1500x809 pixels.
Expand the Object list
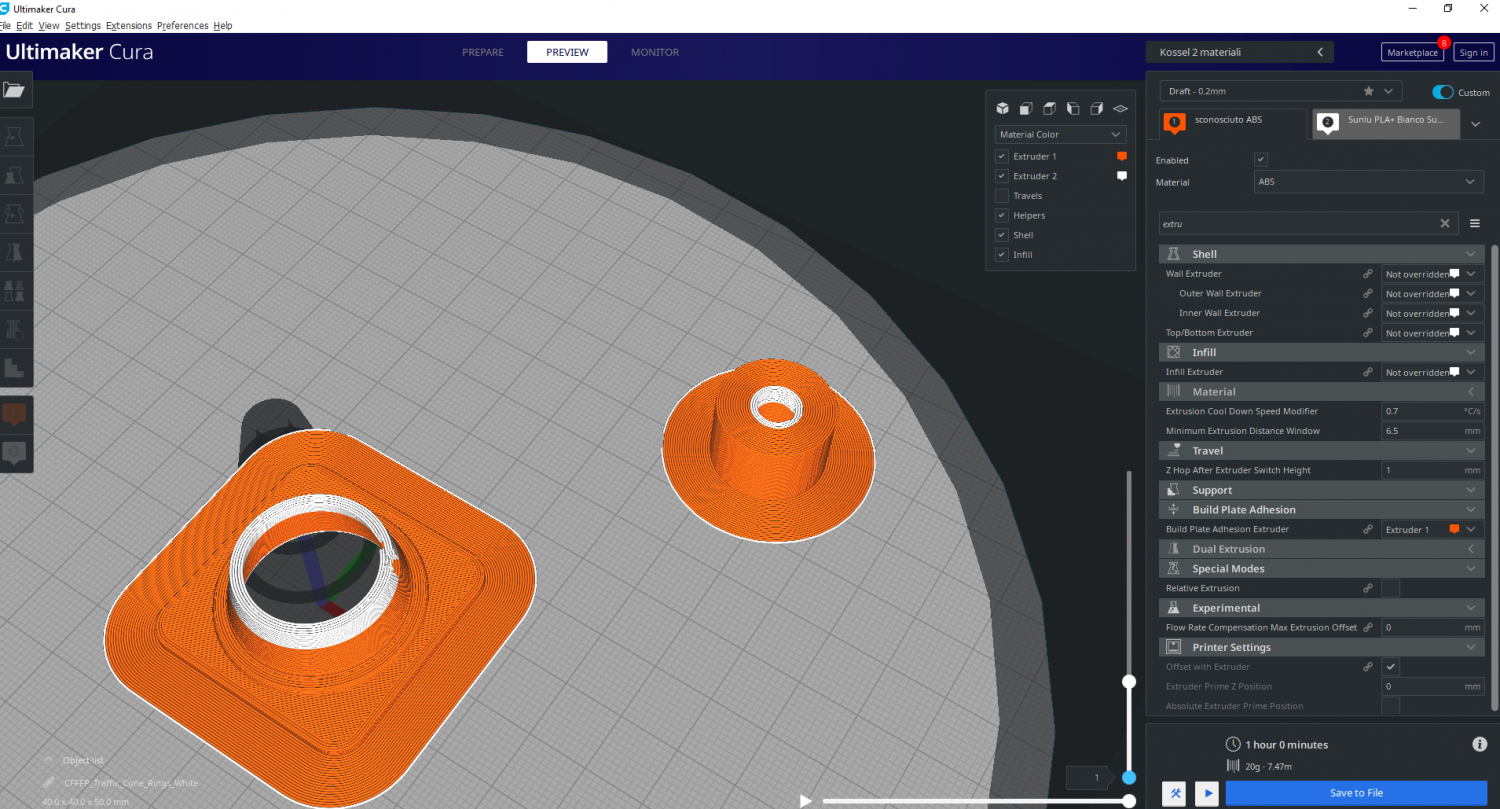click(74, 760)
